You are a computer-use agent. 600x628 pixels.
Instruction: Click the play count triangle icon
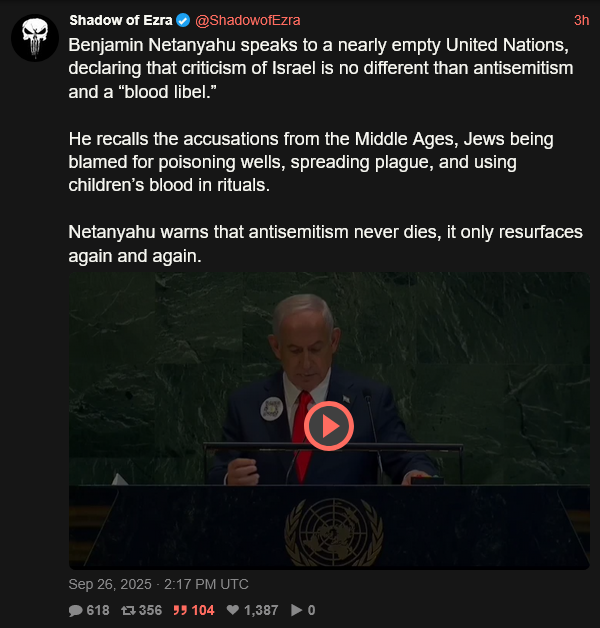296,610
